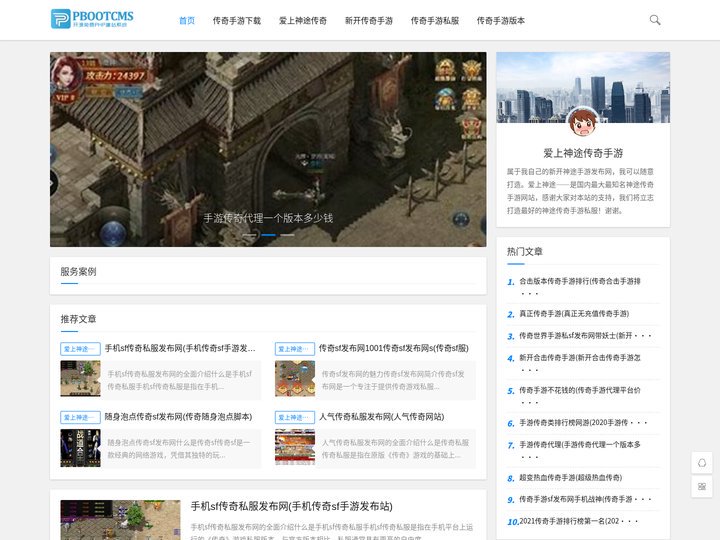Select the 新开传奇手游 nav item
Image resolution: width=720 pixels, height=540 pixels.
369,21
